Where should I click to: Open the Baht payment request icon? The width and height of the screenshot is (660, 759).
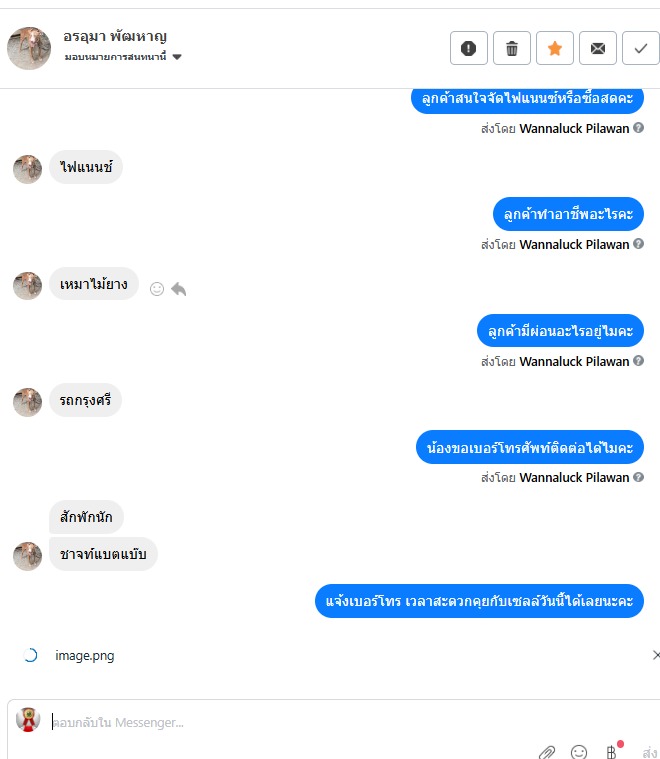612,751
